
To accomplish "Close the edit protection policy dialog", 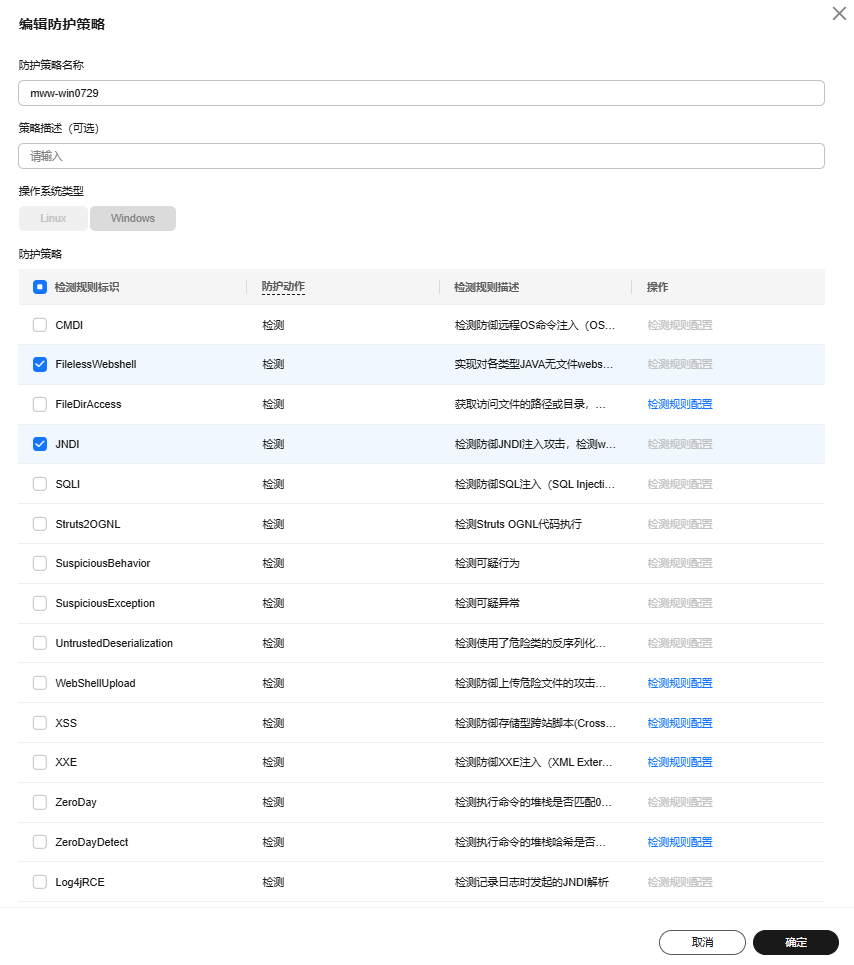I will pos(839,14).
